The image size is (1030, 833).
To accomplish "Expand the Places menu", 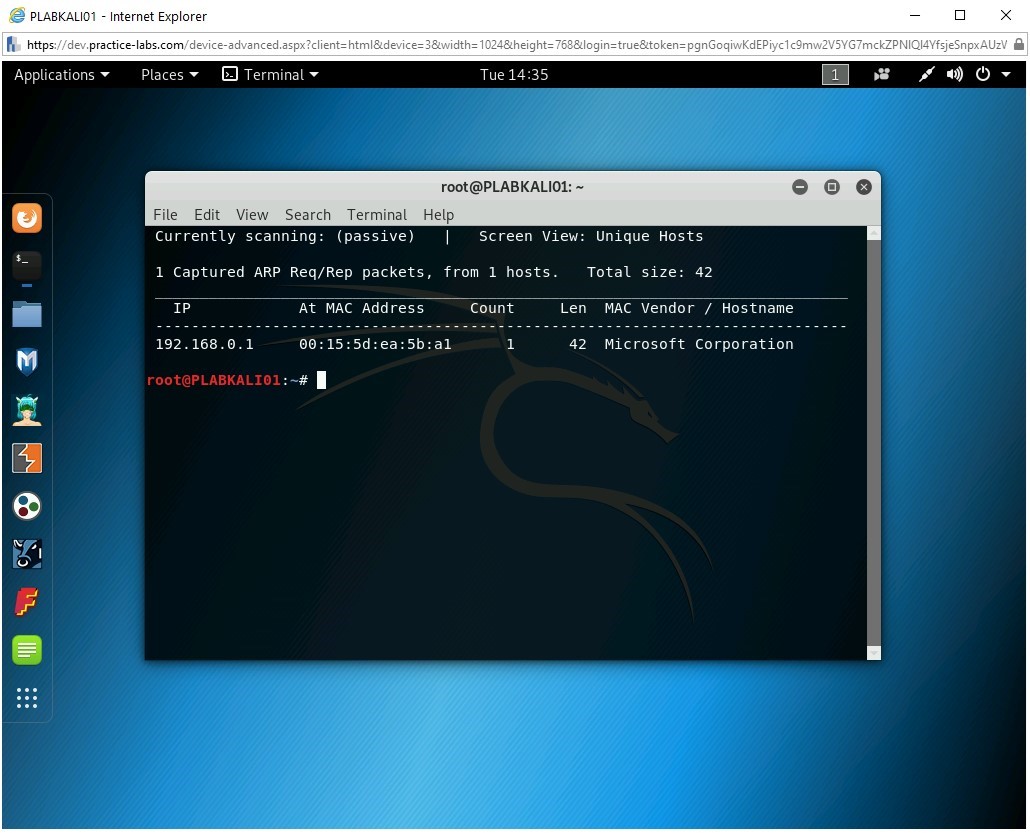I will click(x=169, y=75).
